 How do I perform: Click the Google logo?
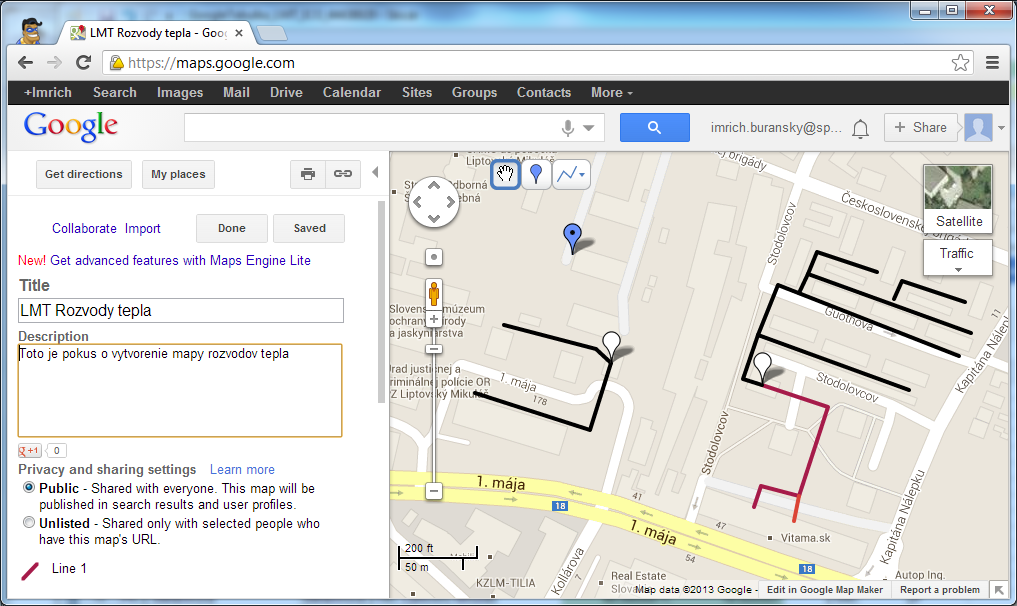pyautogui.click(x=71, y=126)
